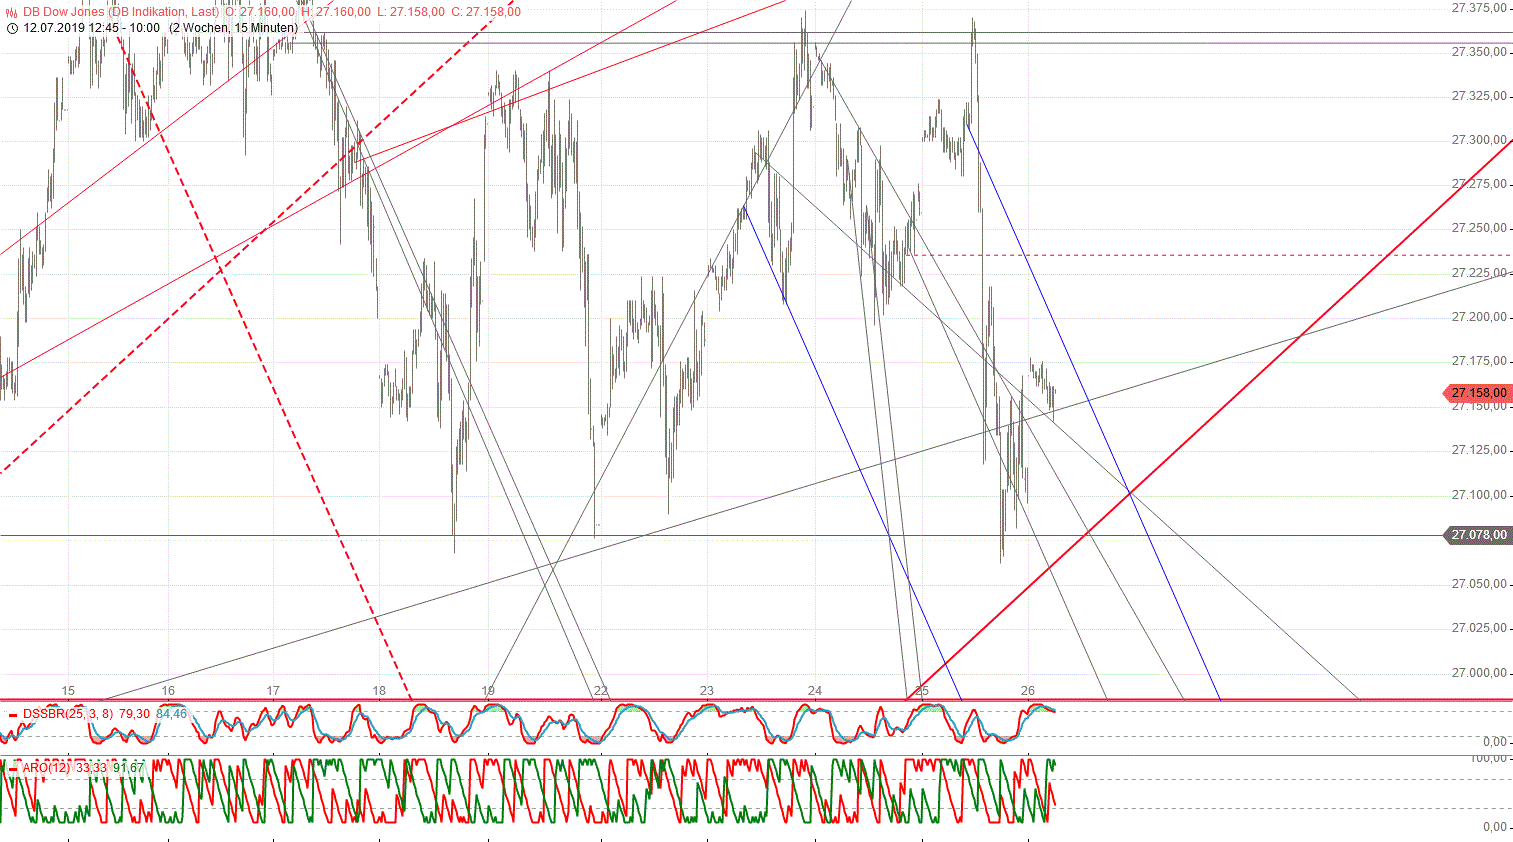Click the ARO red value 33,33
This screenshot has height=842, width=1513.
(91, 768)
